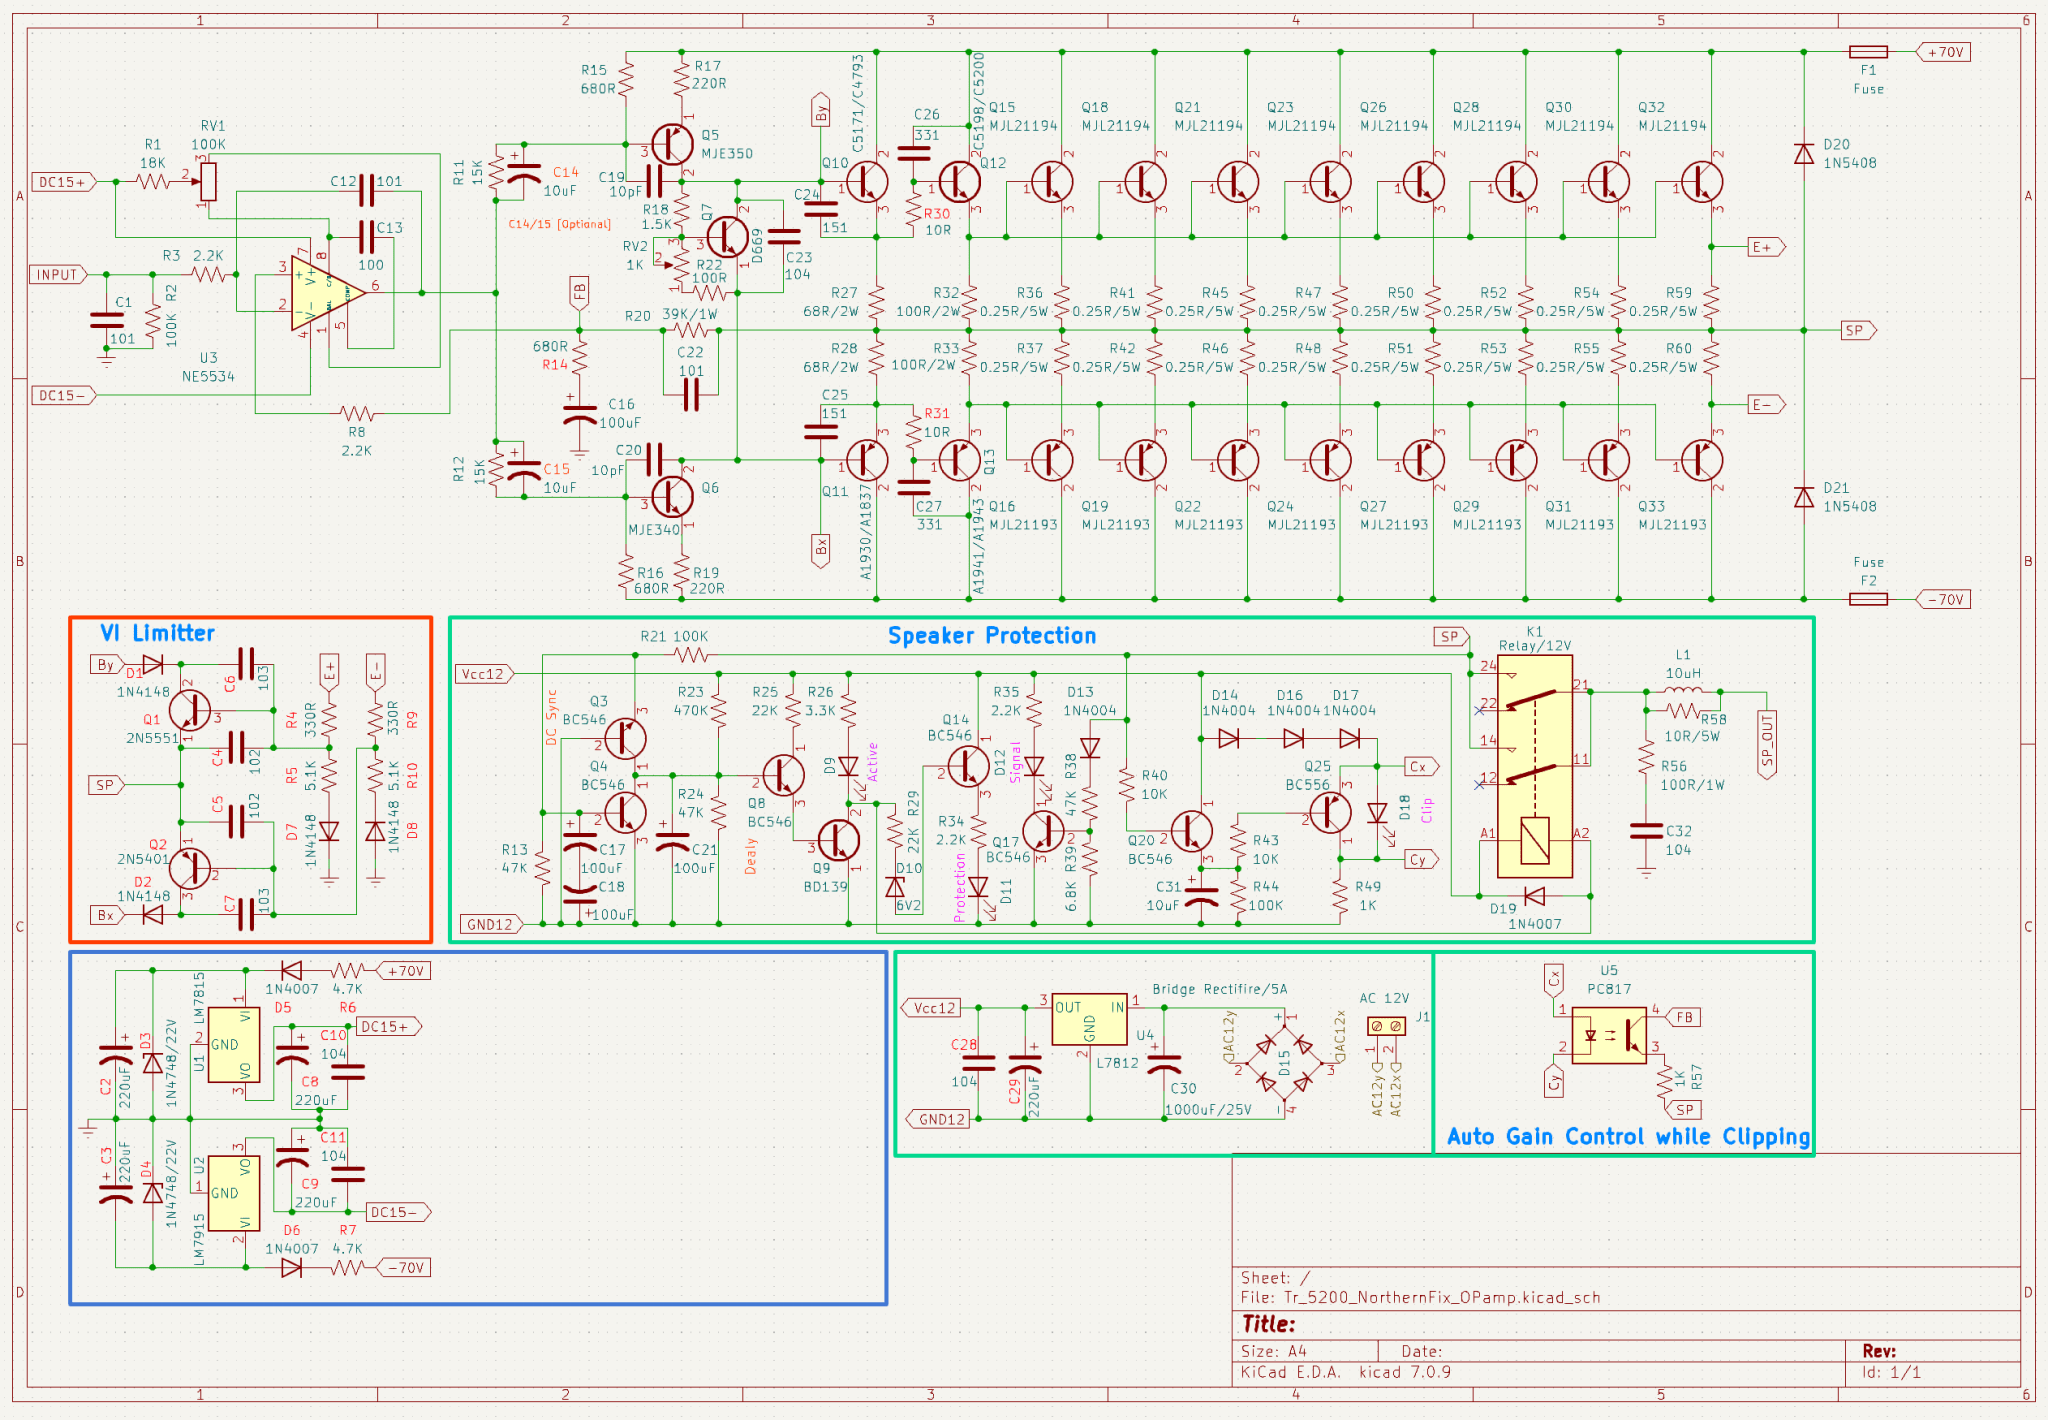This screenshot has height=1420, width=2048.
Task: Click the 'Id: 1/1' field
Action: (1891, 1372)
